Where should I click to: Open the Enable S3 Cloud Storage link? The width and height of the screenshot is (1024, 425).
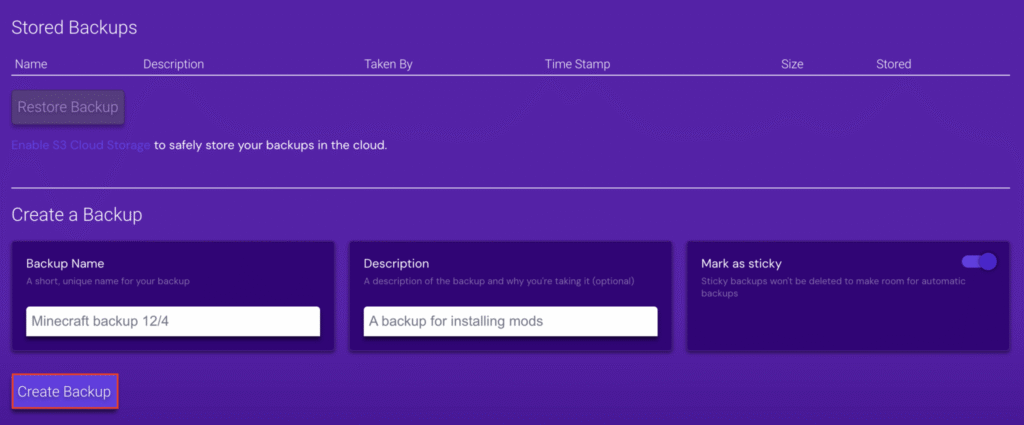(81, 145)
